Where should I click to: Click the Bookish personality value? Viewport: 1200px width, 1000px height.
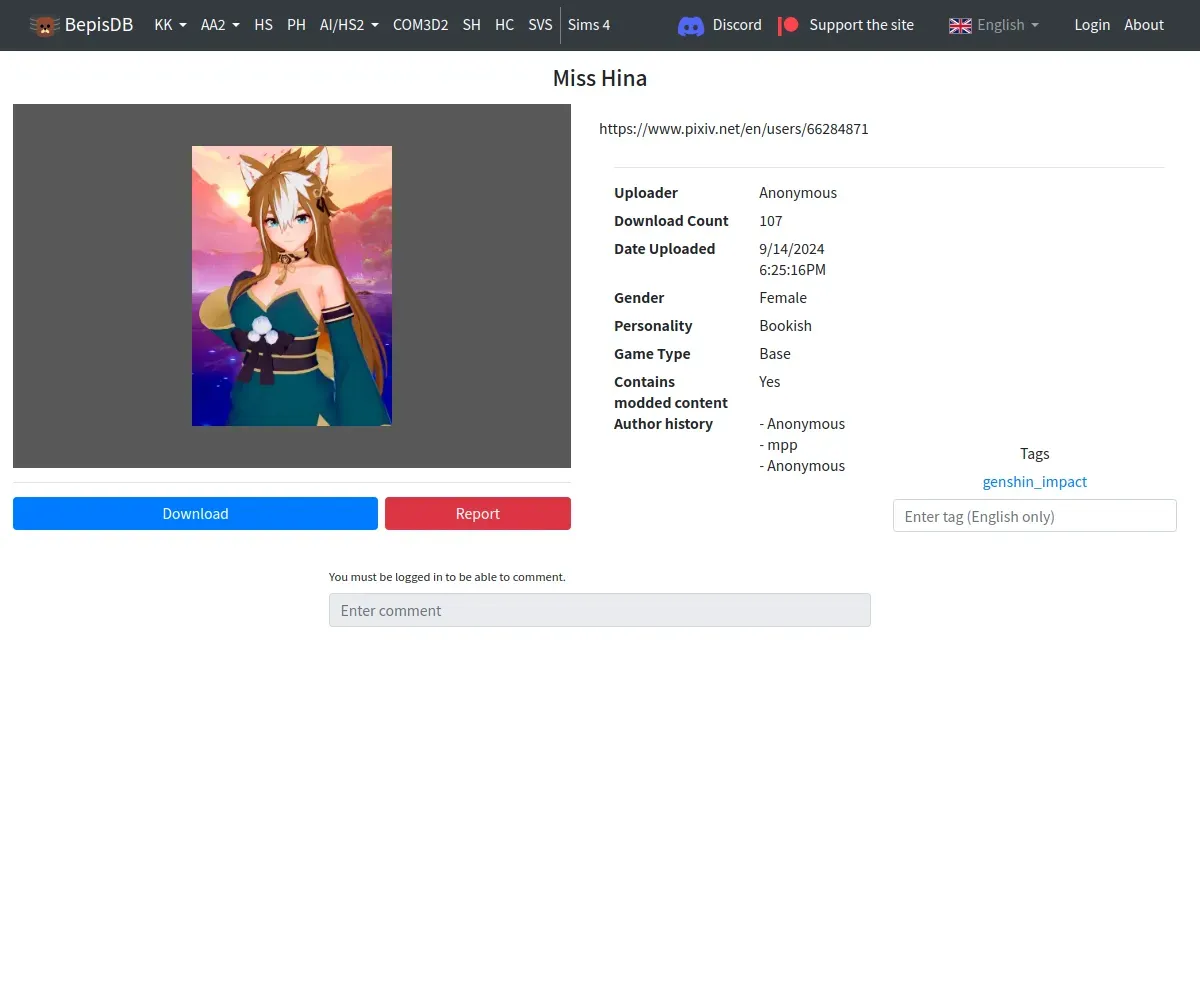tap(786, 326)
